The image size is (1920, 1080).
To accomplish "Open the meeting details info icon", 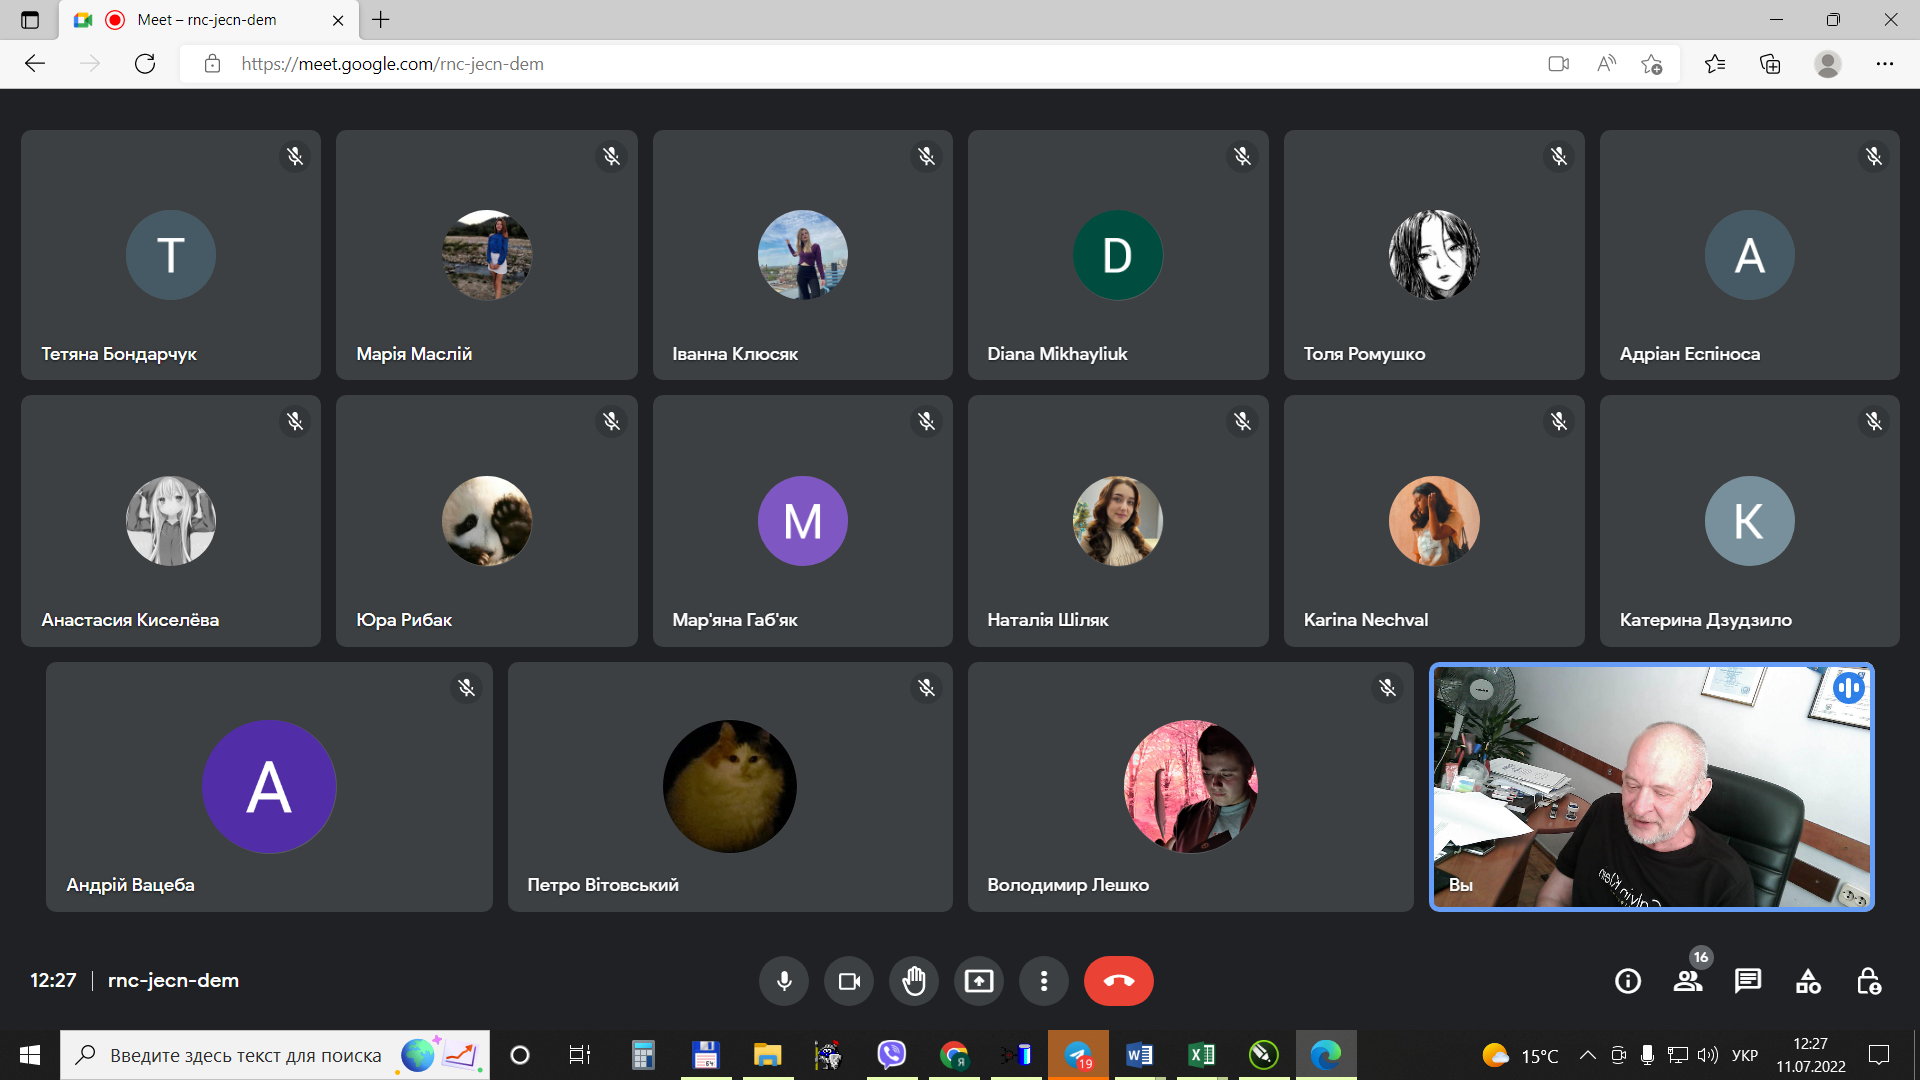I will coord(1628,981).
